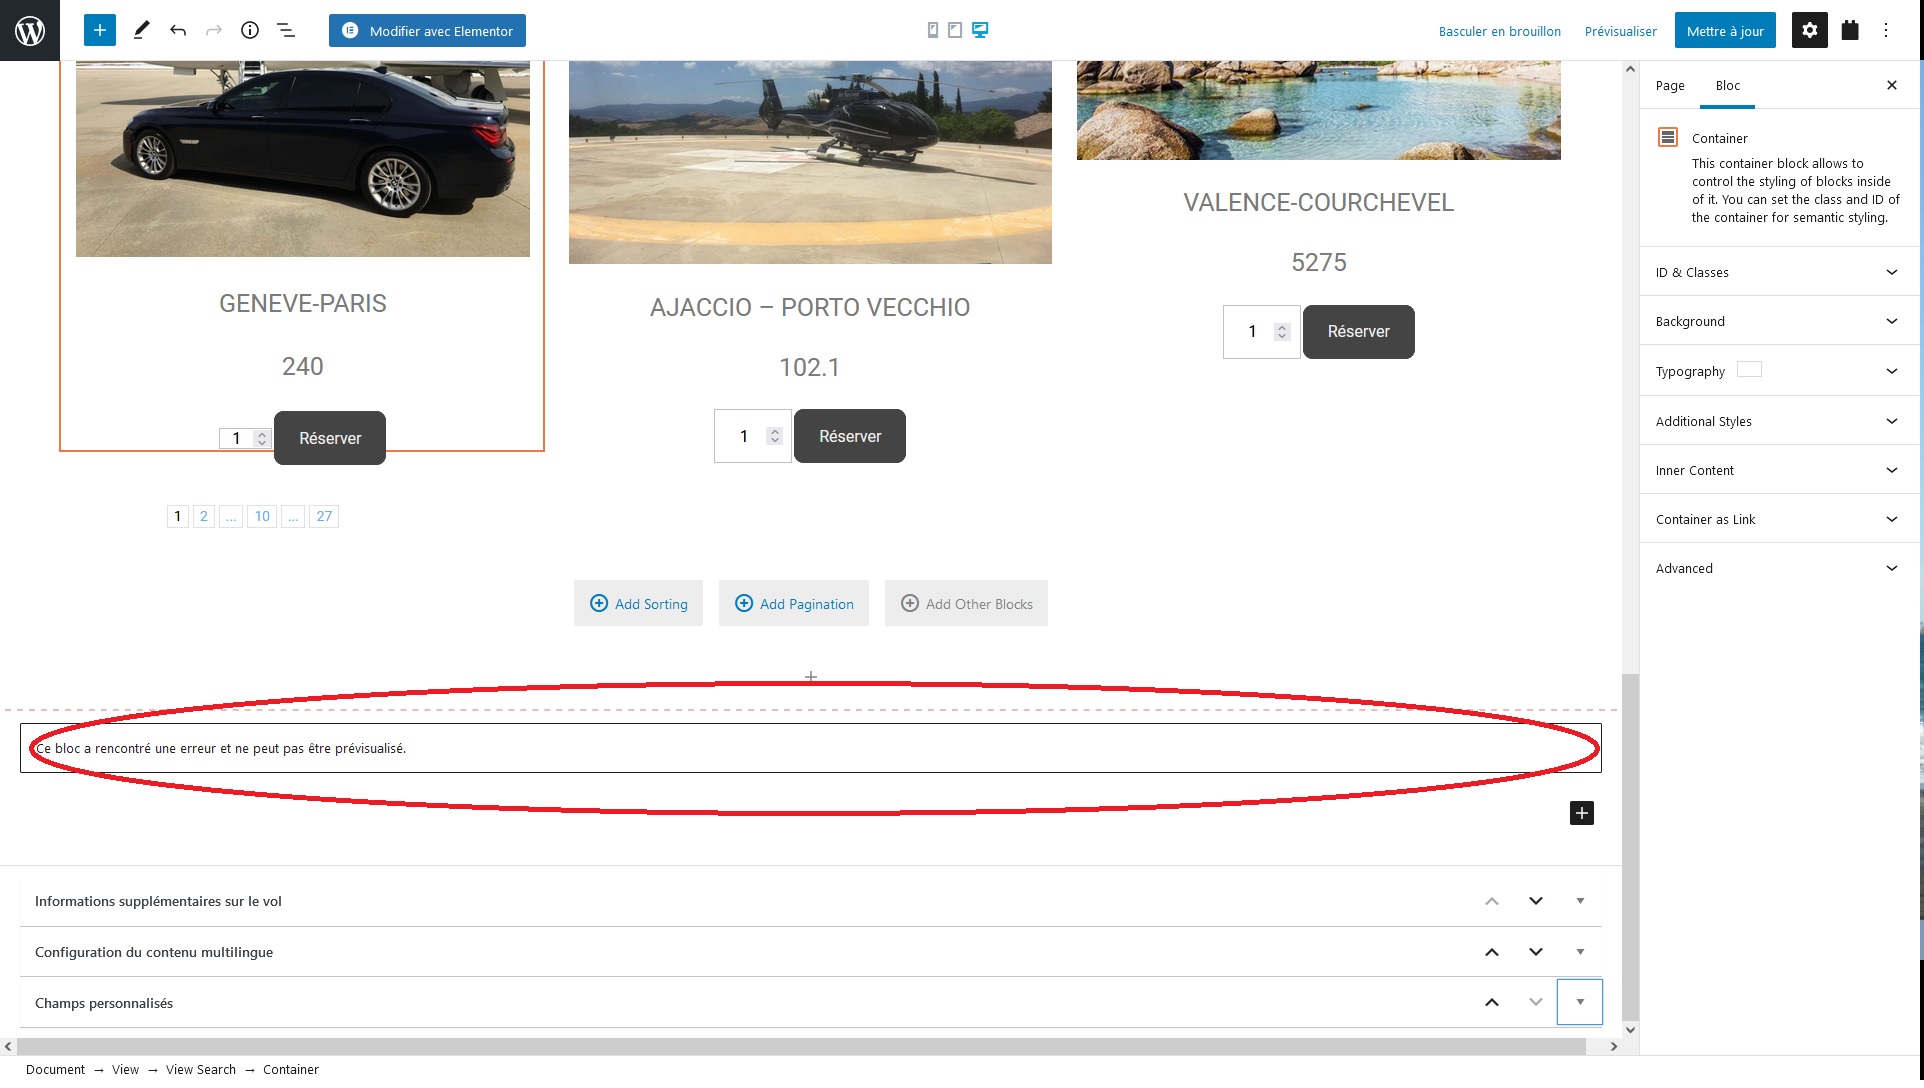The width and height of the screenshot is (1924, 1088).
Task: Click Modifier avec Elementor button
Action: pos(427,30)
